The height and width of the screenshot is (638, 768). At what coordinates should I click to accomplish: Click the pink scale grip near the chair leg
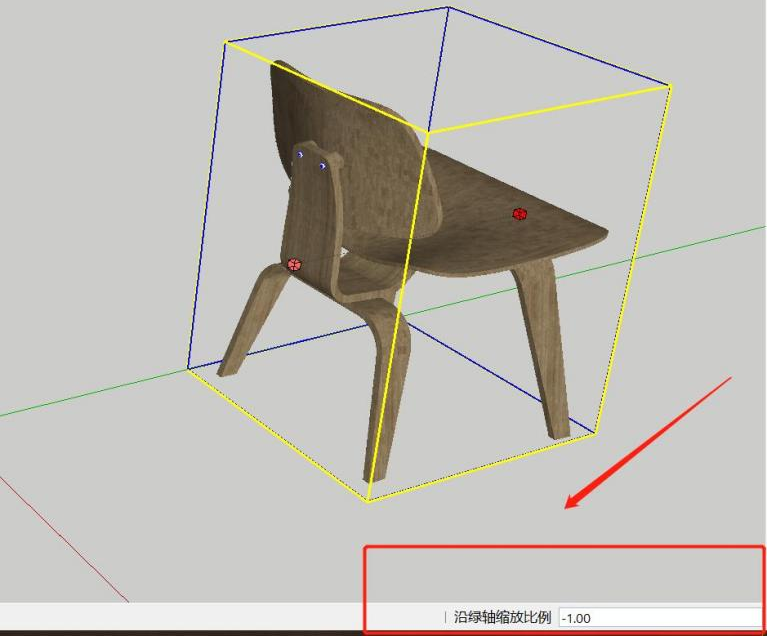pyautogui.click(x=294, y=265)
